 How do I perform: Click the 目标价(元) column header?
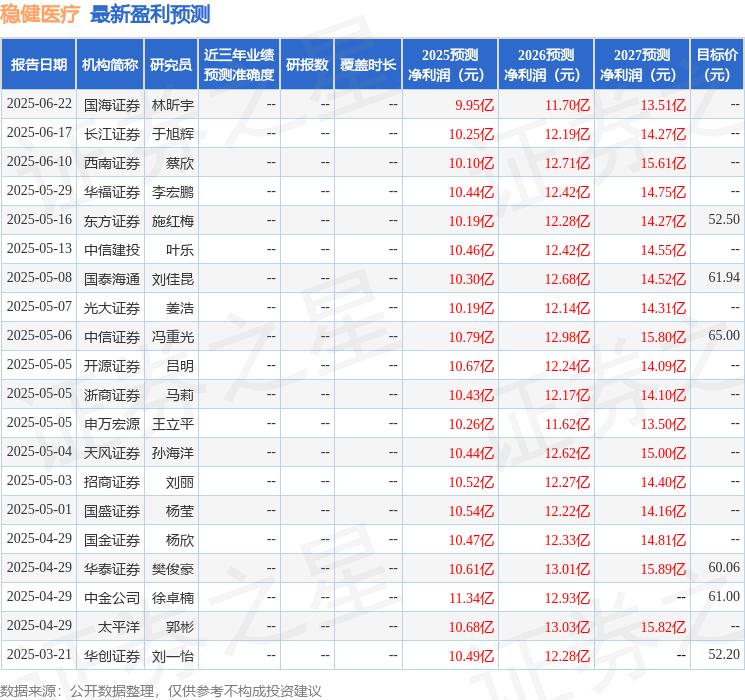click(x=717, y=64)
